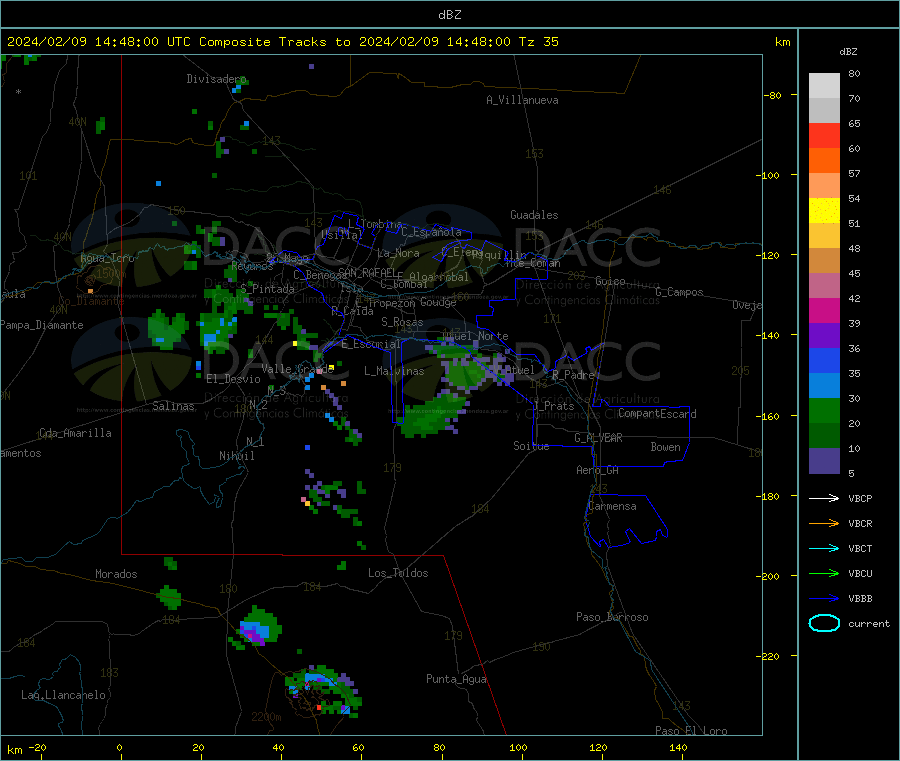
Task: Click the 'L_Malvinas' map label
Action: coord(394,371)
